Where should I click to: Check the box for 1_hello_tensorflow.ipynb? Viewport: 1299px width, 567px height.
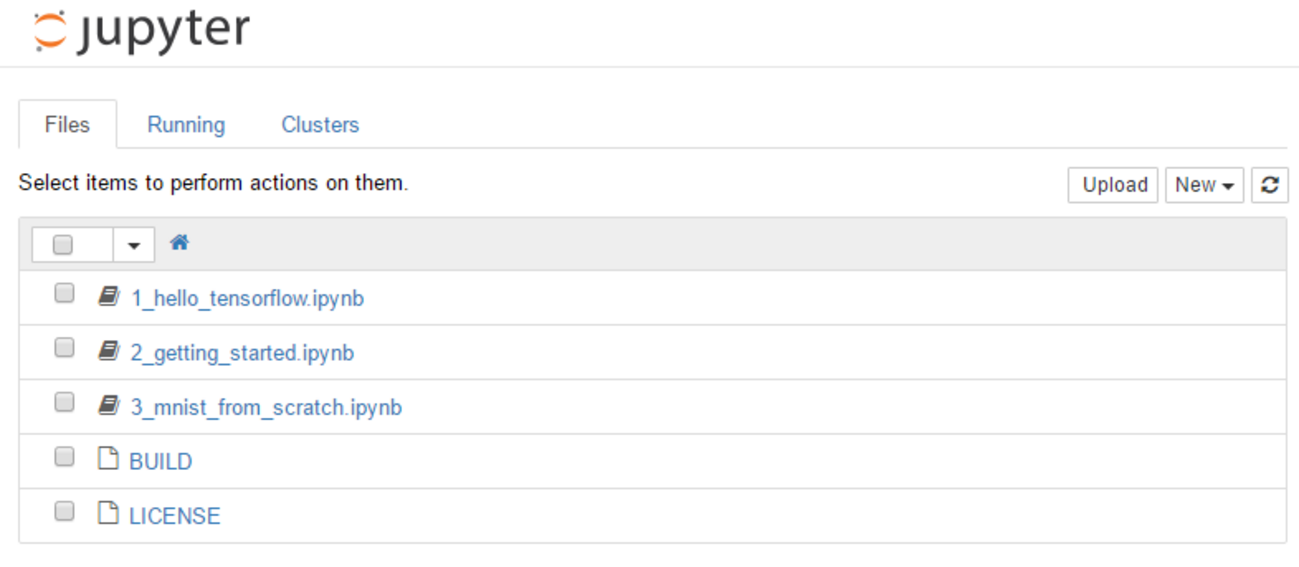click(64, 294)
